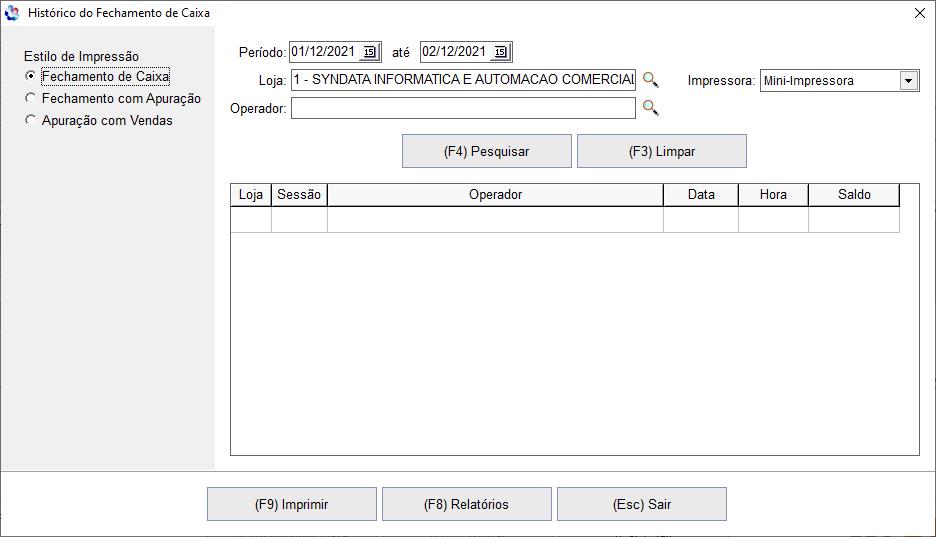
Task: Click the Saldo column header
Action: pyautogui.click(x=853, y=195)
